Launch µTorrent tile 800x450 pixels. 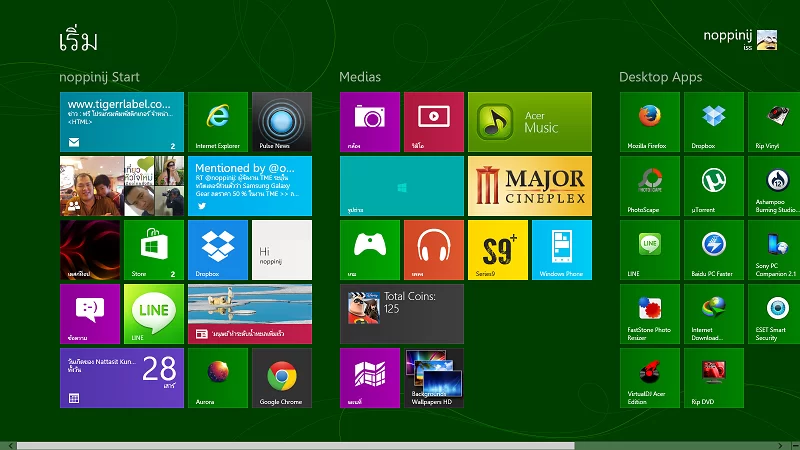tap(714, 186)
